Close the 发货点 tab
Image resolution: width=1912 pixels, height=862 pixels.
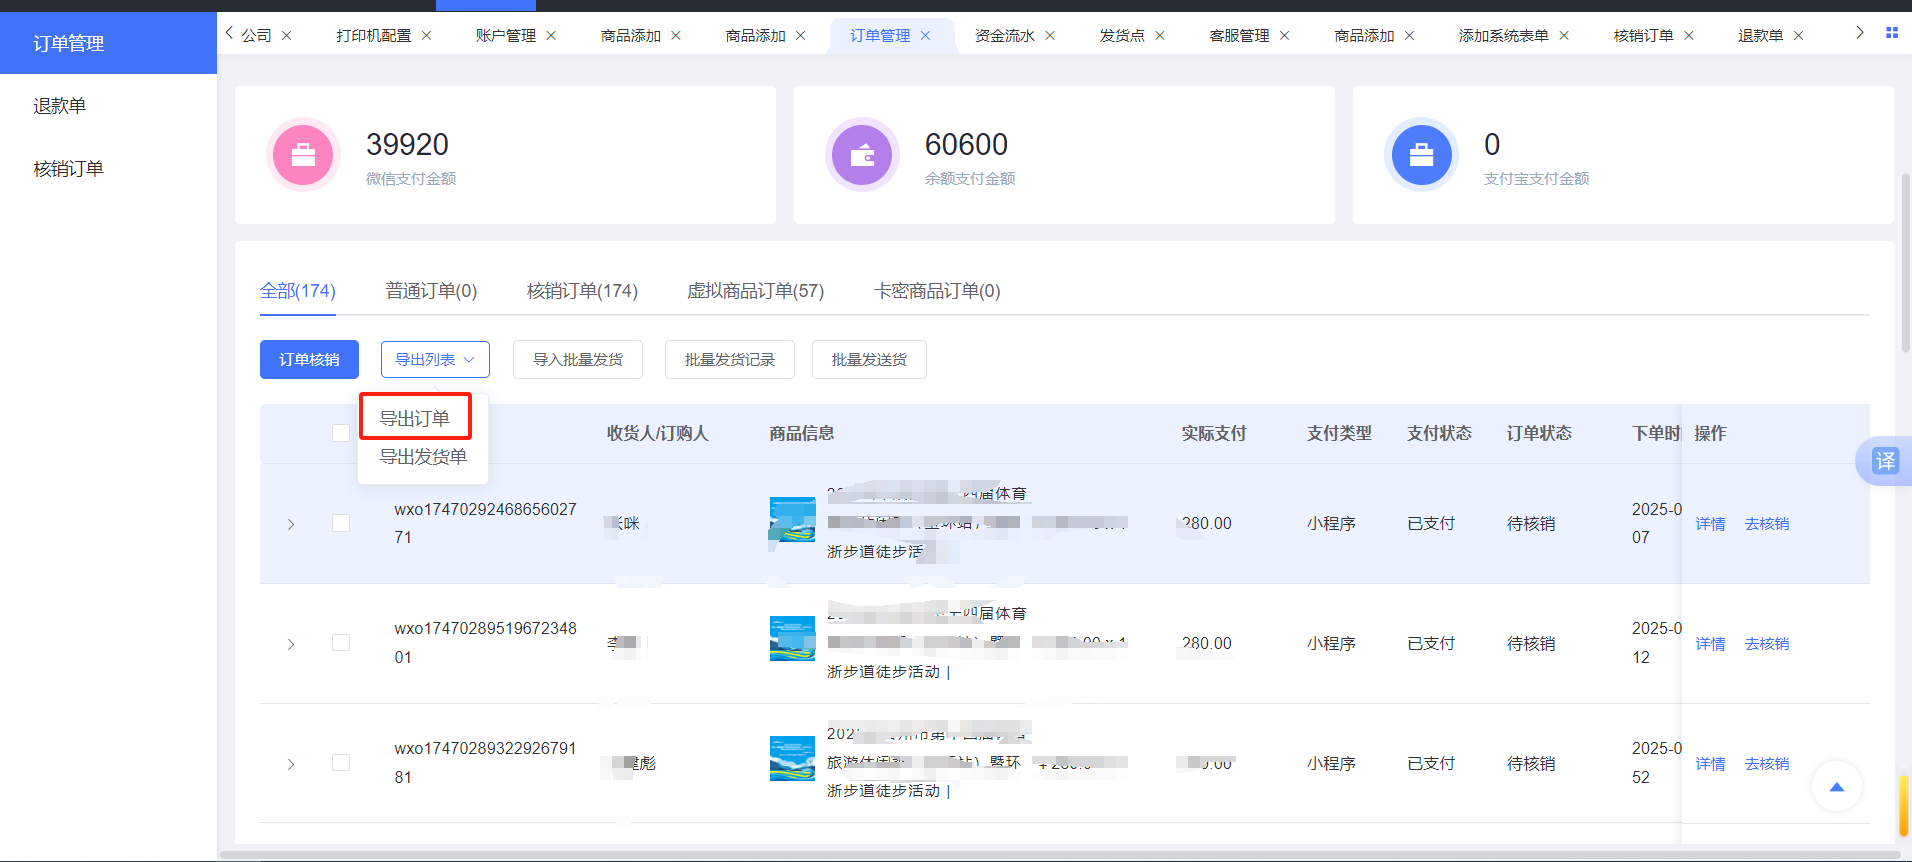[1160, 35]
